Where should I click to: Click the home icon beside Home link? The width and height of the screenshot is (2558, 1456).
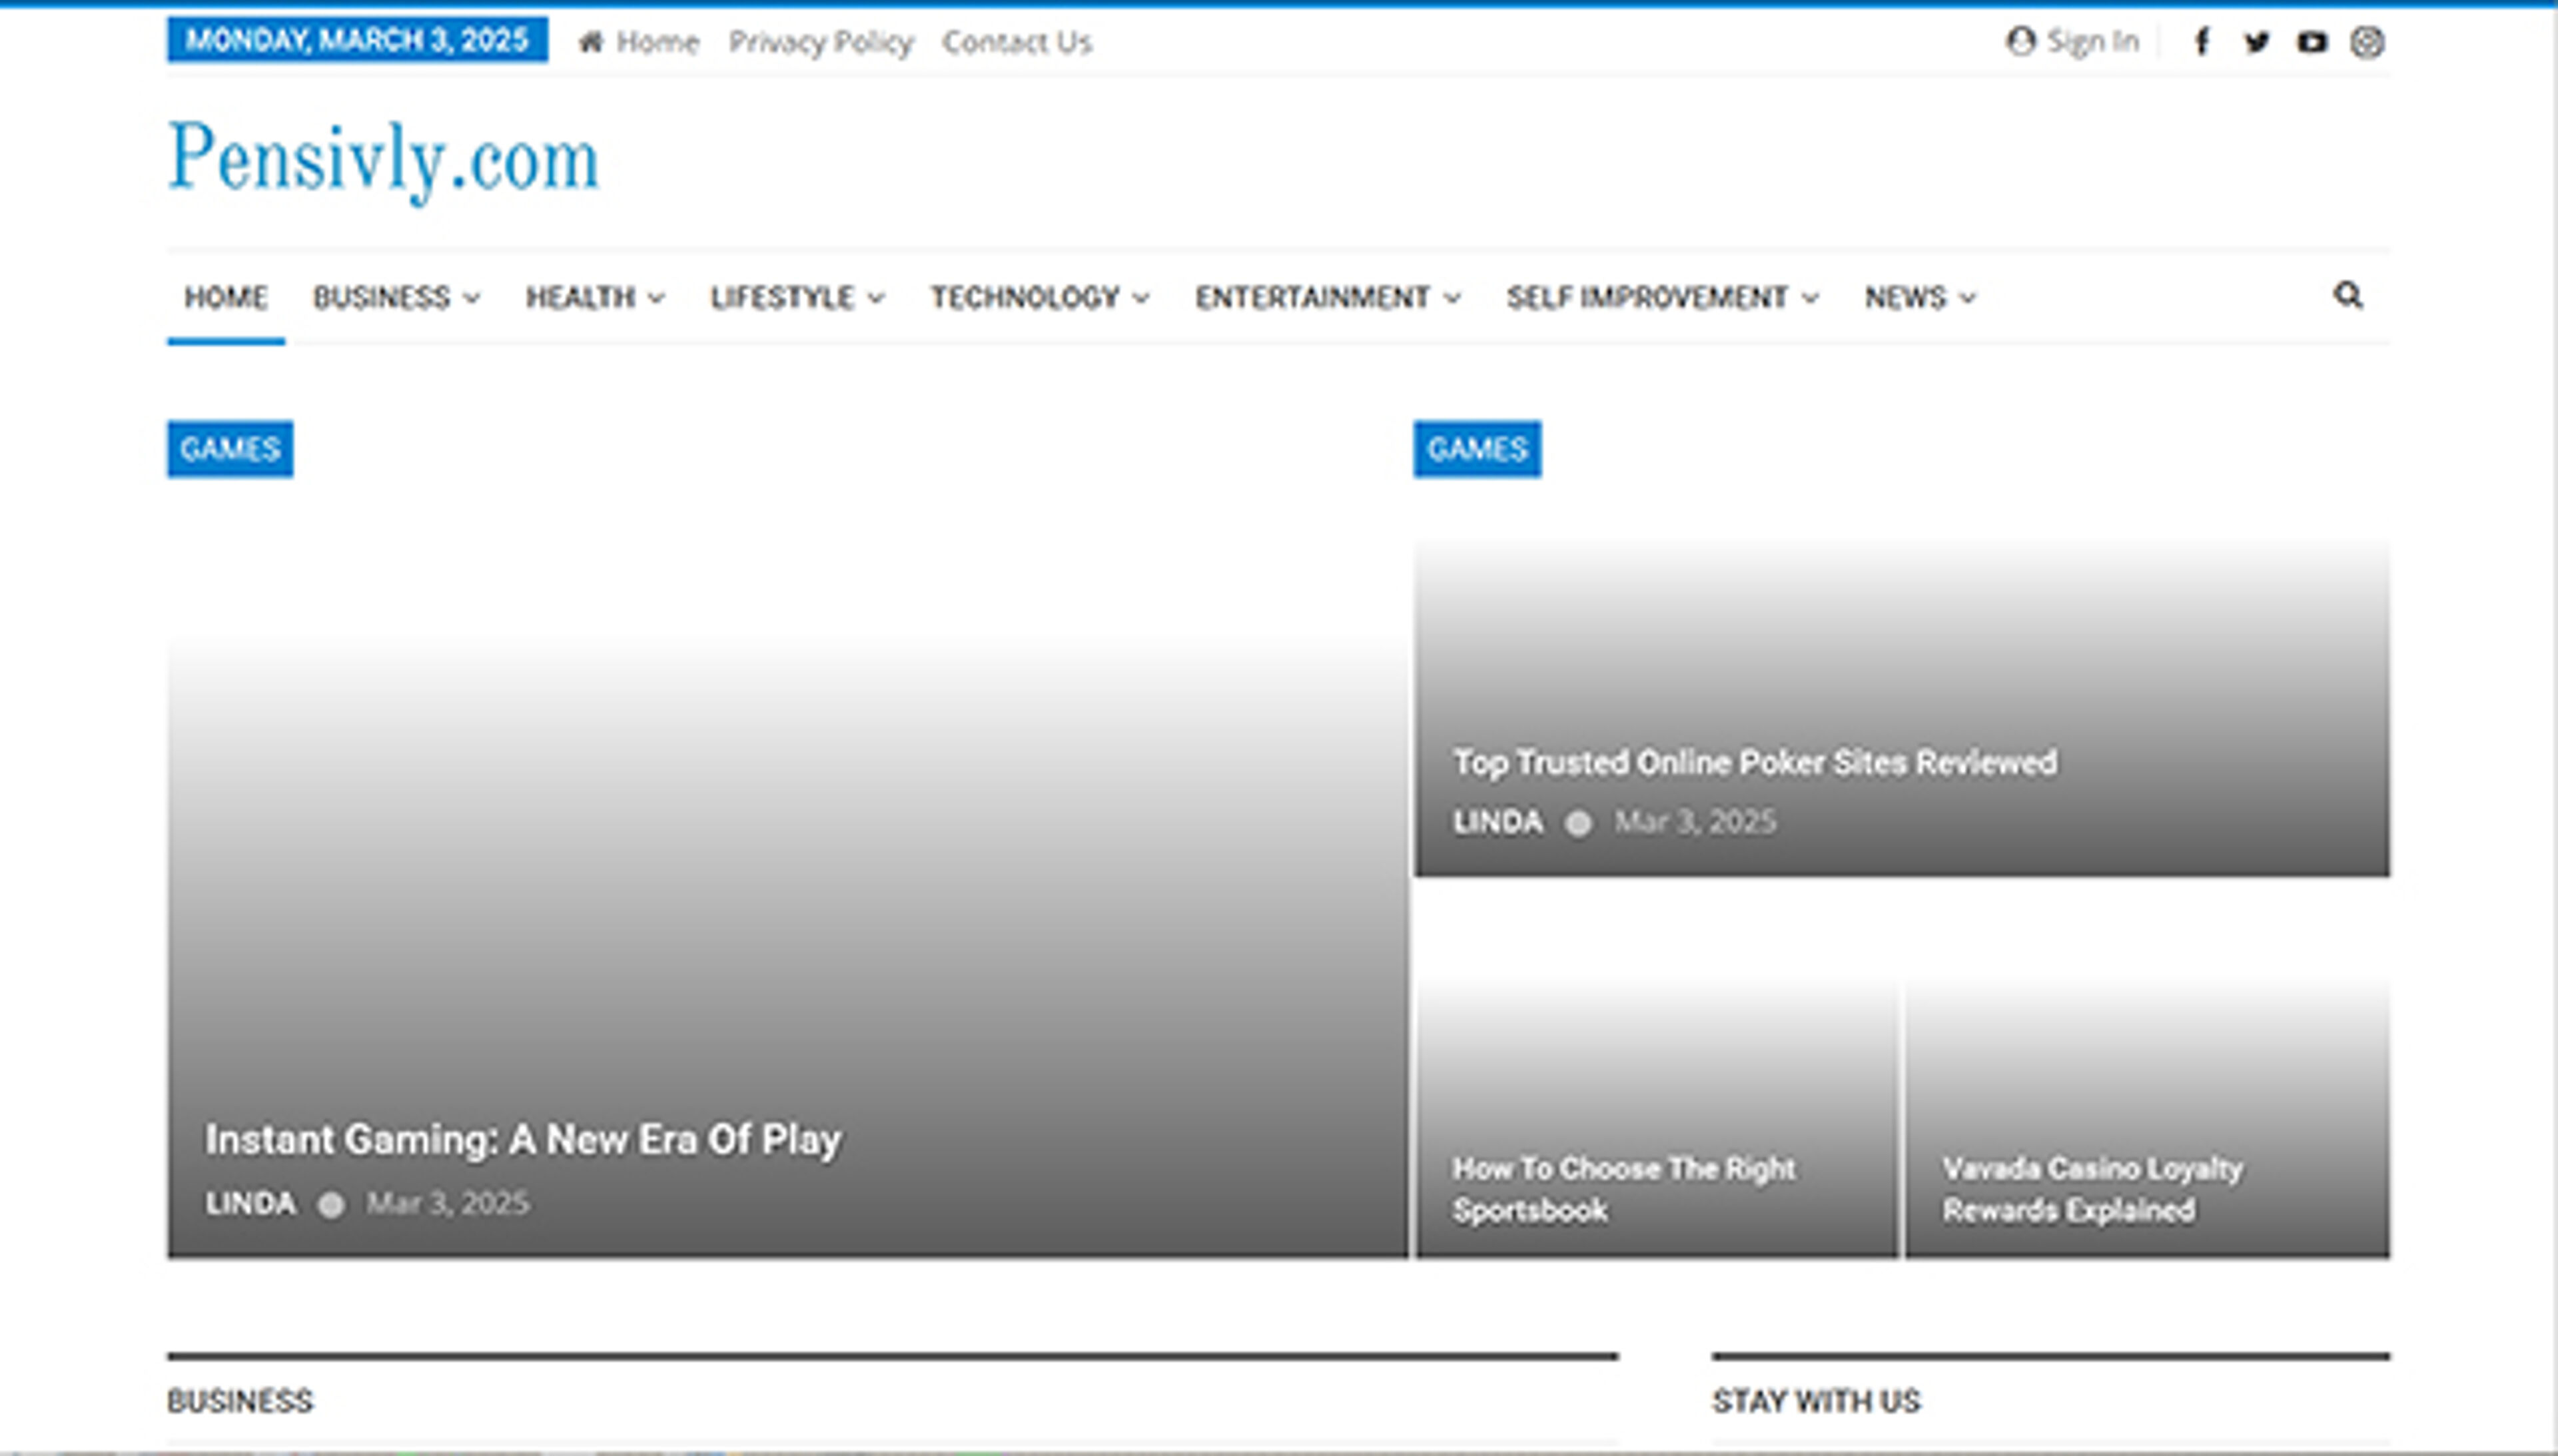[591, 42]
